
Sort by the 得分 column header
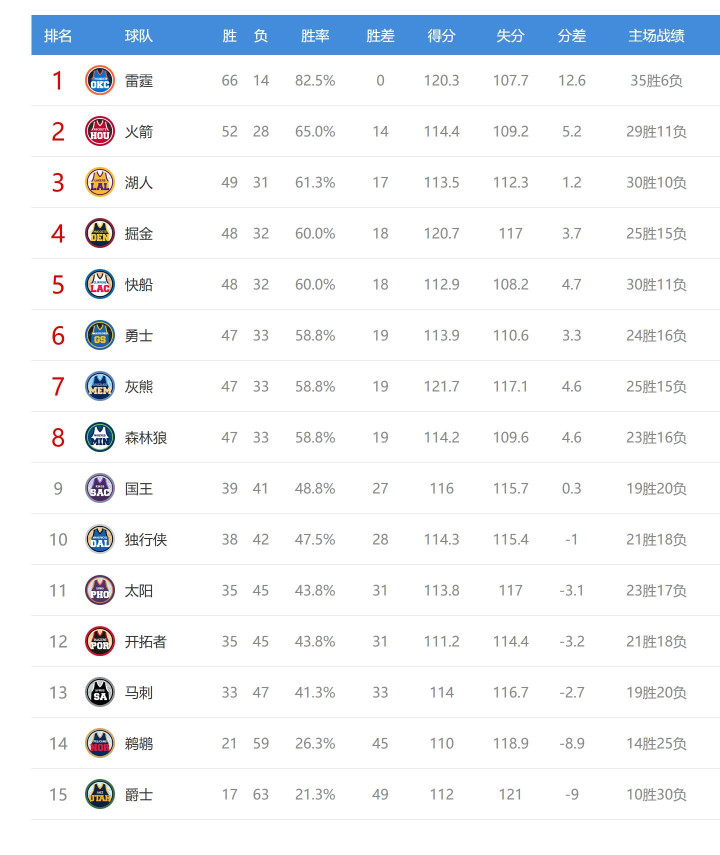441,36
